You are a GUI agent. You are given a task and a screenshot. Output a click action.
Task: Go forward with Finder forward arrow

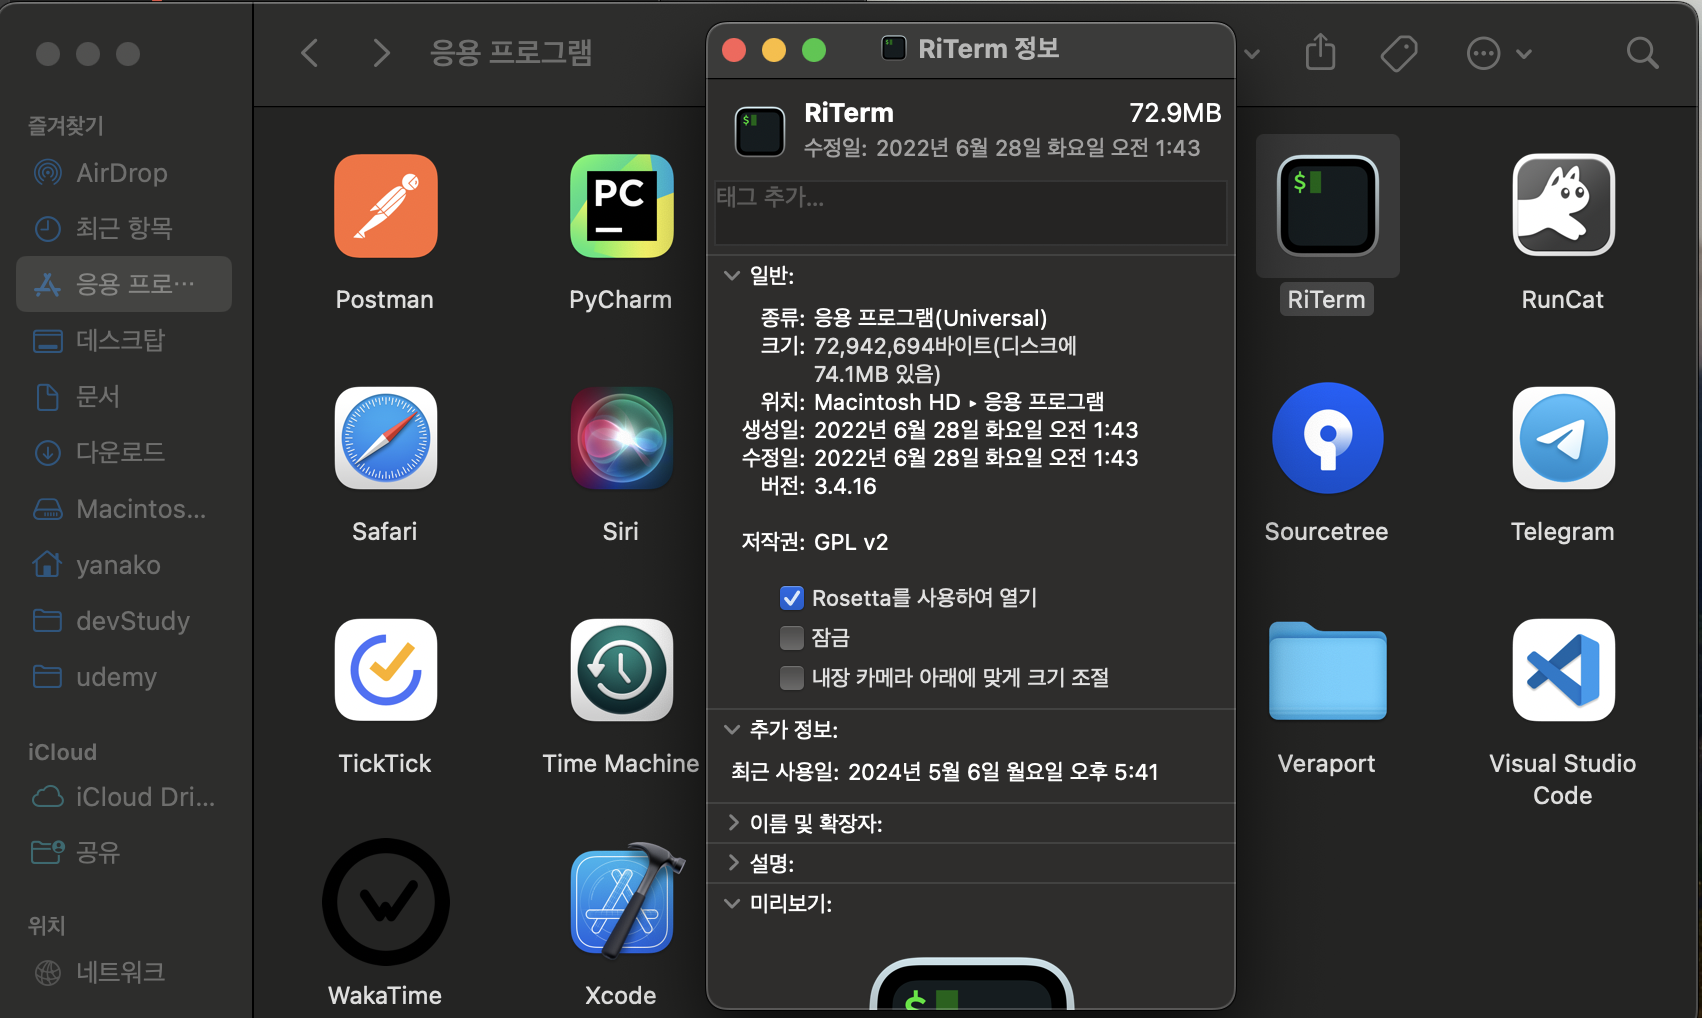click(x=381, y=53)
